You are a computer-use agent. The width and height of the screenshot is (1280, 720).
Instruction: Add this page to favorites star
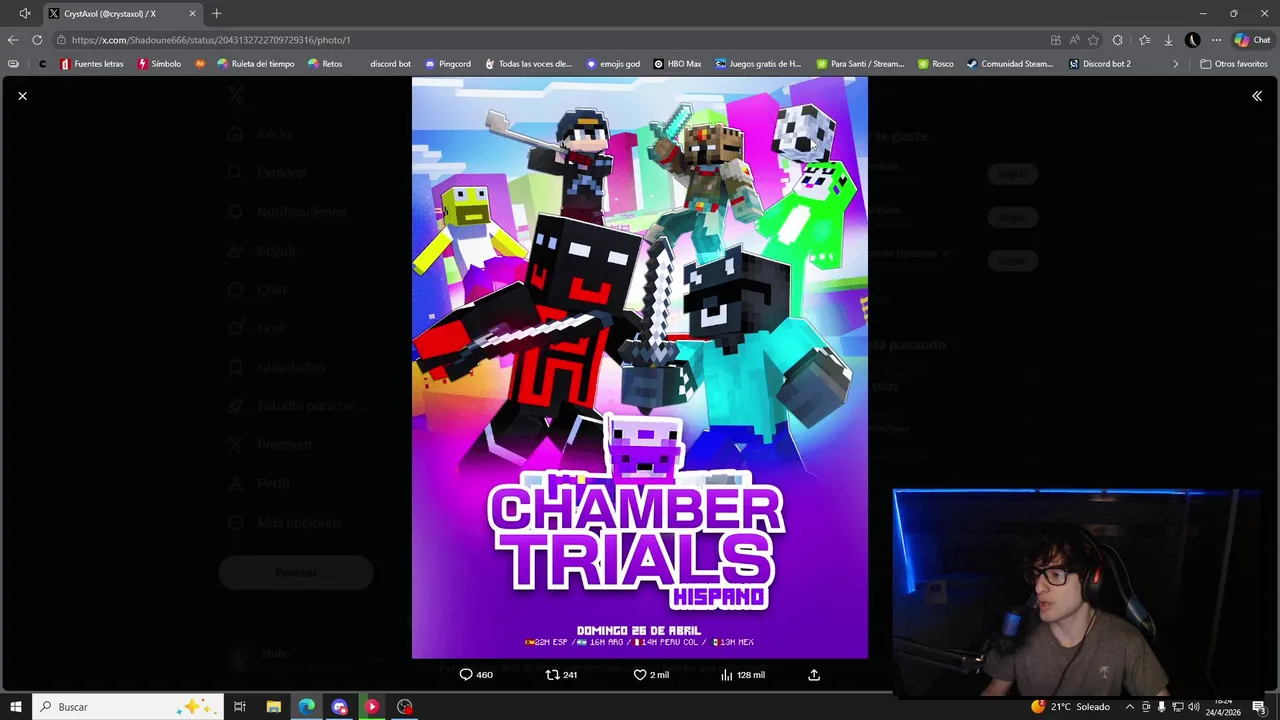(1094, 40)
